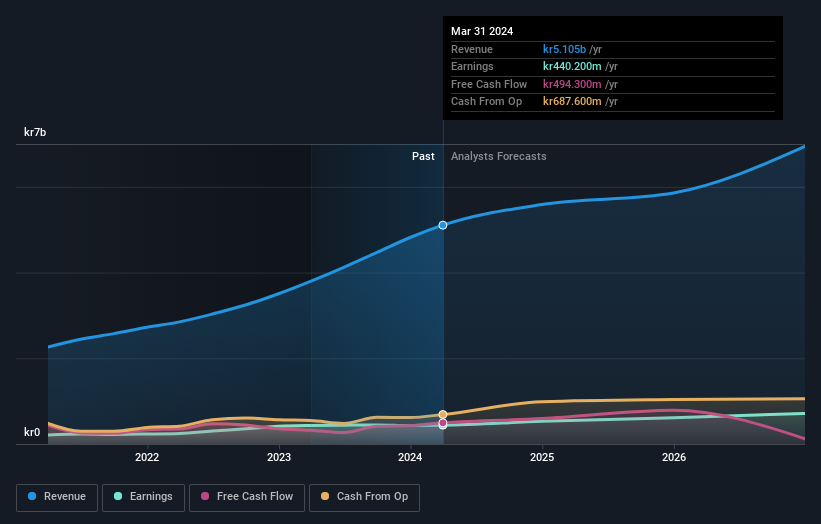The height and width of the screenshot is (524, 821).
Task: Click the Revenue row label in tooltip
Action: pos(472,49)
